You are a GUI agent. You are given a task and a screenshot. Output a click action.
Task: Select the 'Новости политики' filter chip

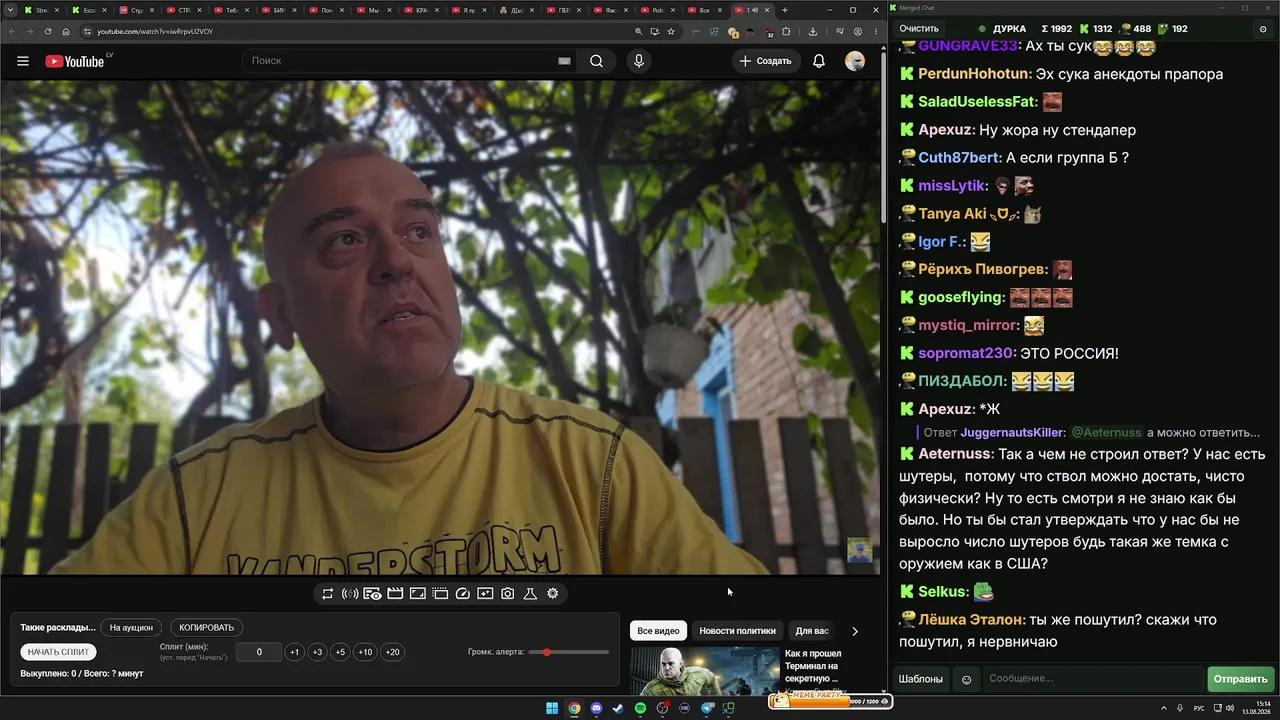737,631
